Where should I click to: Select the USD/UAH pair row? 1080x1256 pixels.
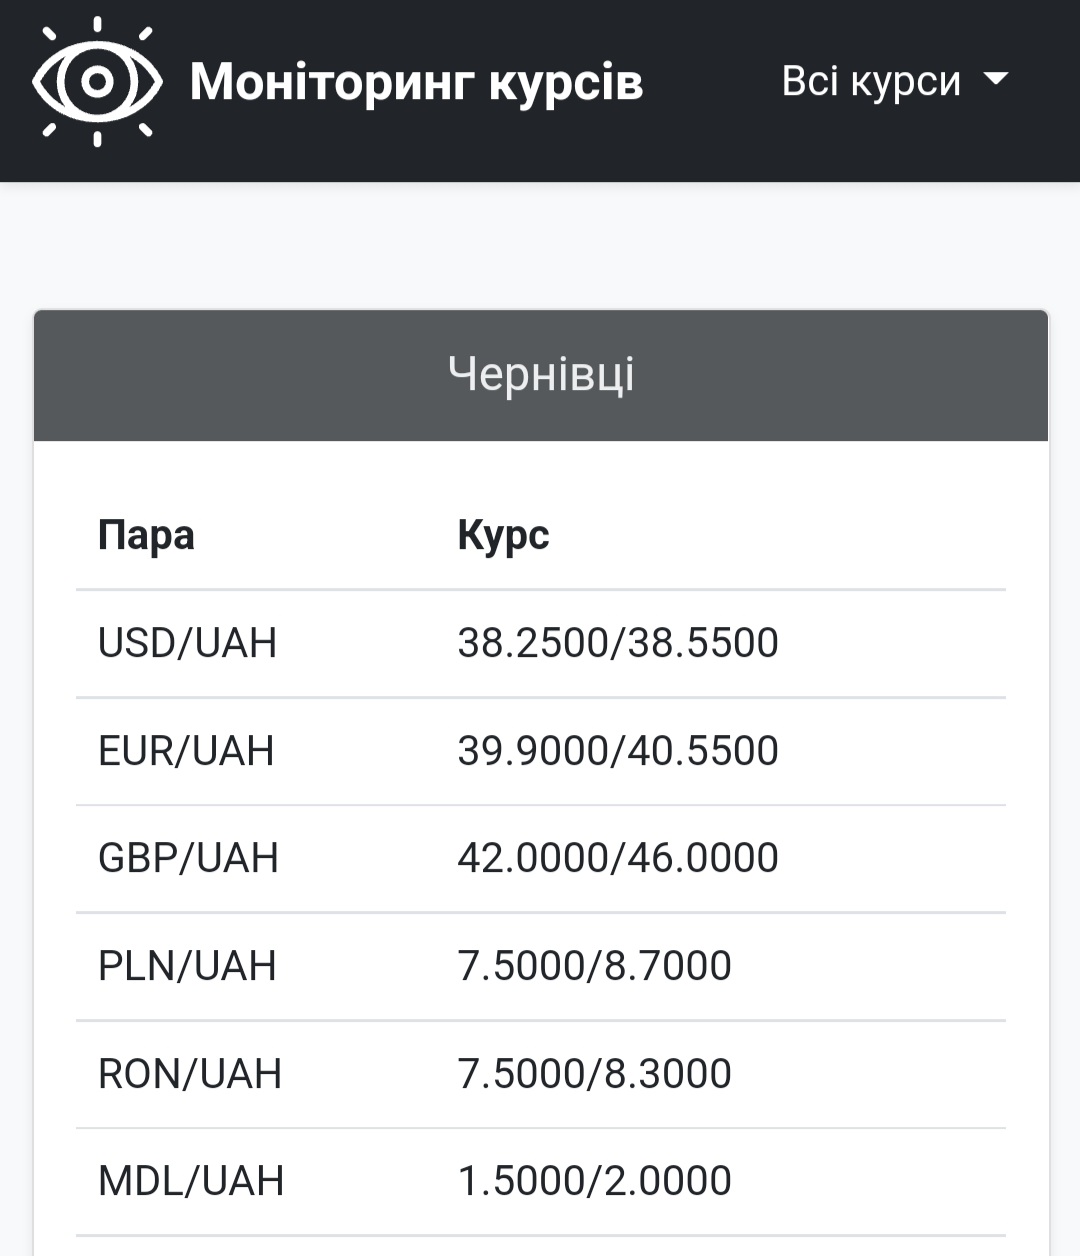[x=187, y=643]
